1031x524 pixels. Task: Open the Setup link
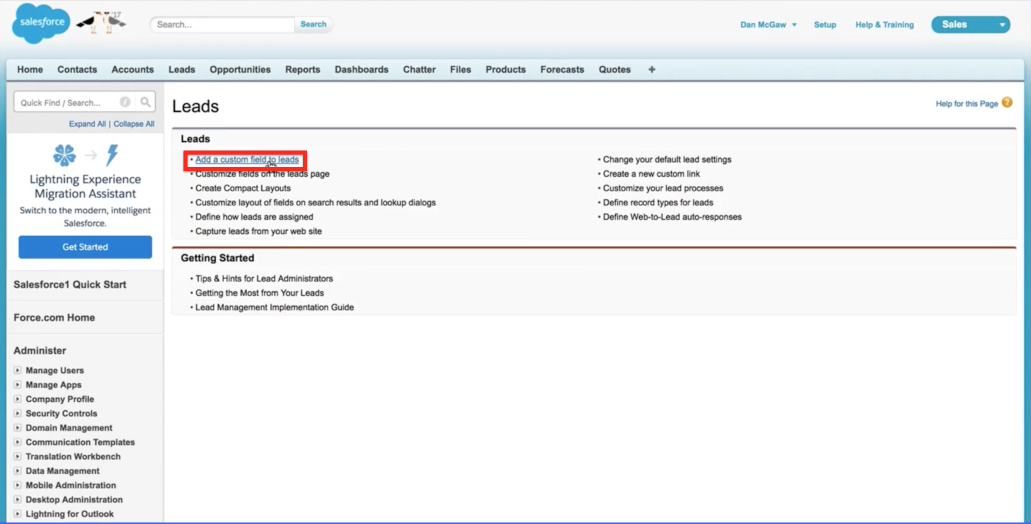click(825, 24)
